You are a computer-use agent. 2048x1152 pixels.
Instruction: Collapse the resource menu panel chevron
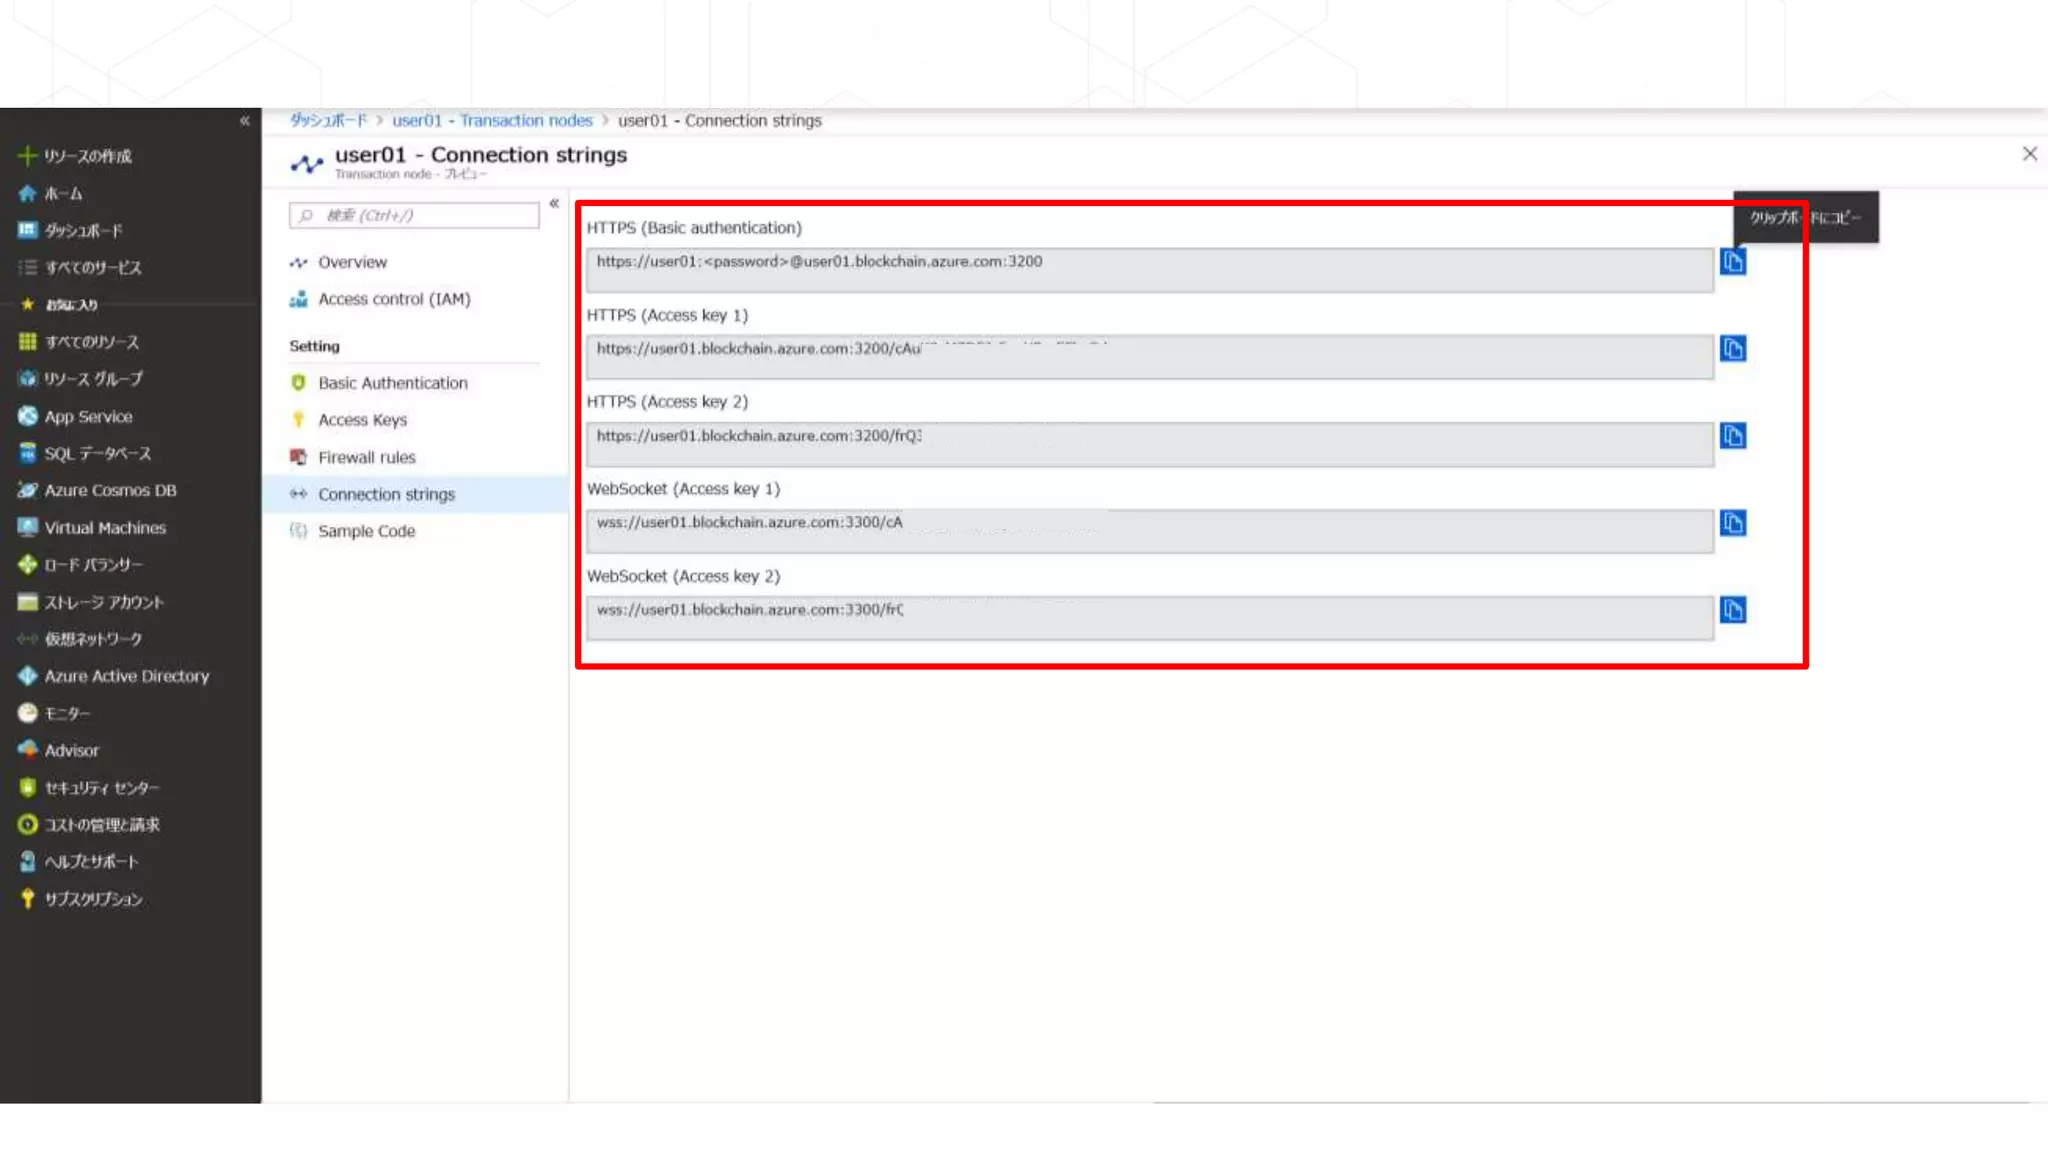click(554, 203)
